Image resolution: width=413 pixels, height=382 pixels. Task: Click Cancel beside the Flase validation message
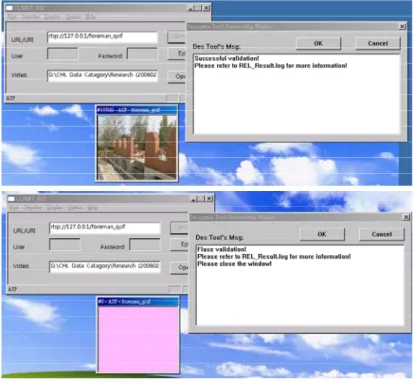382,234
